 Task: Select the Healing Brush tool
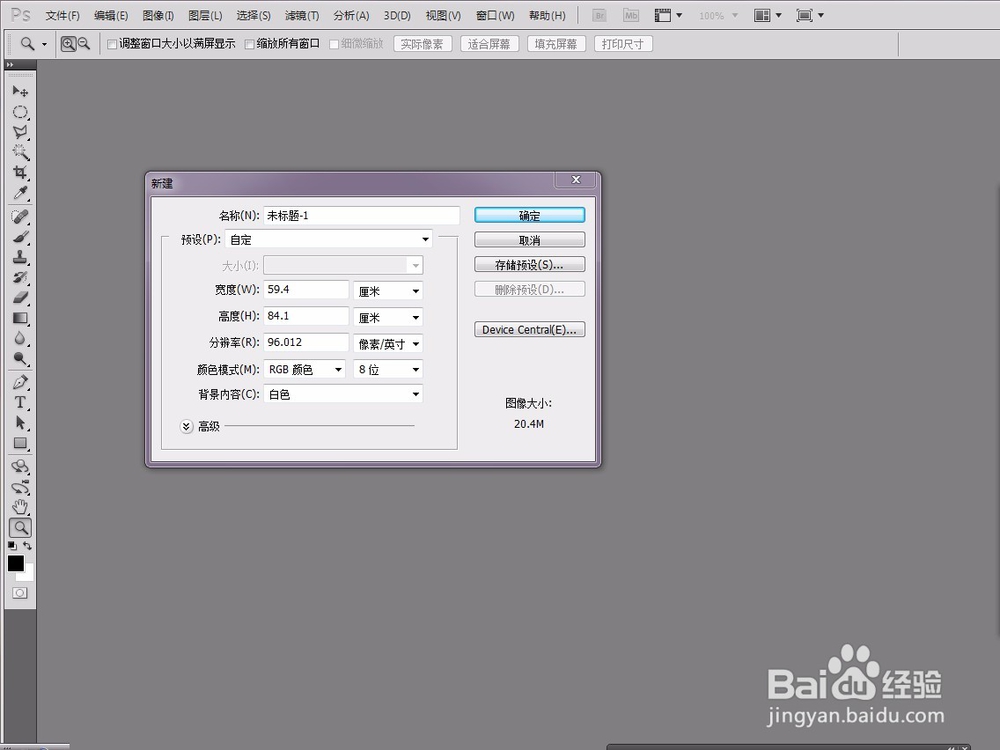tap(20, 217)
